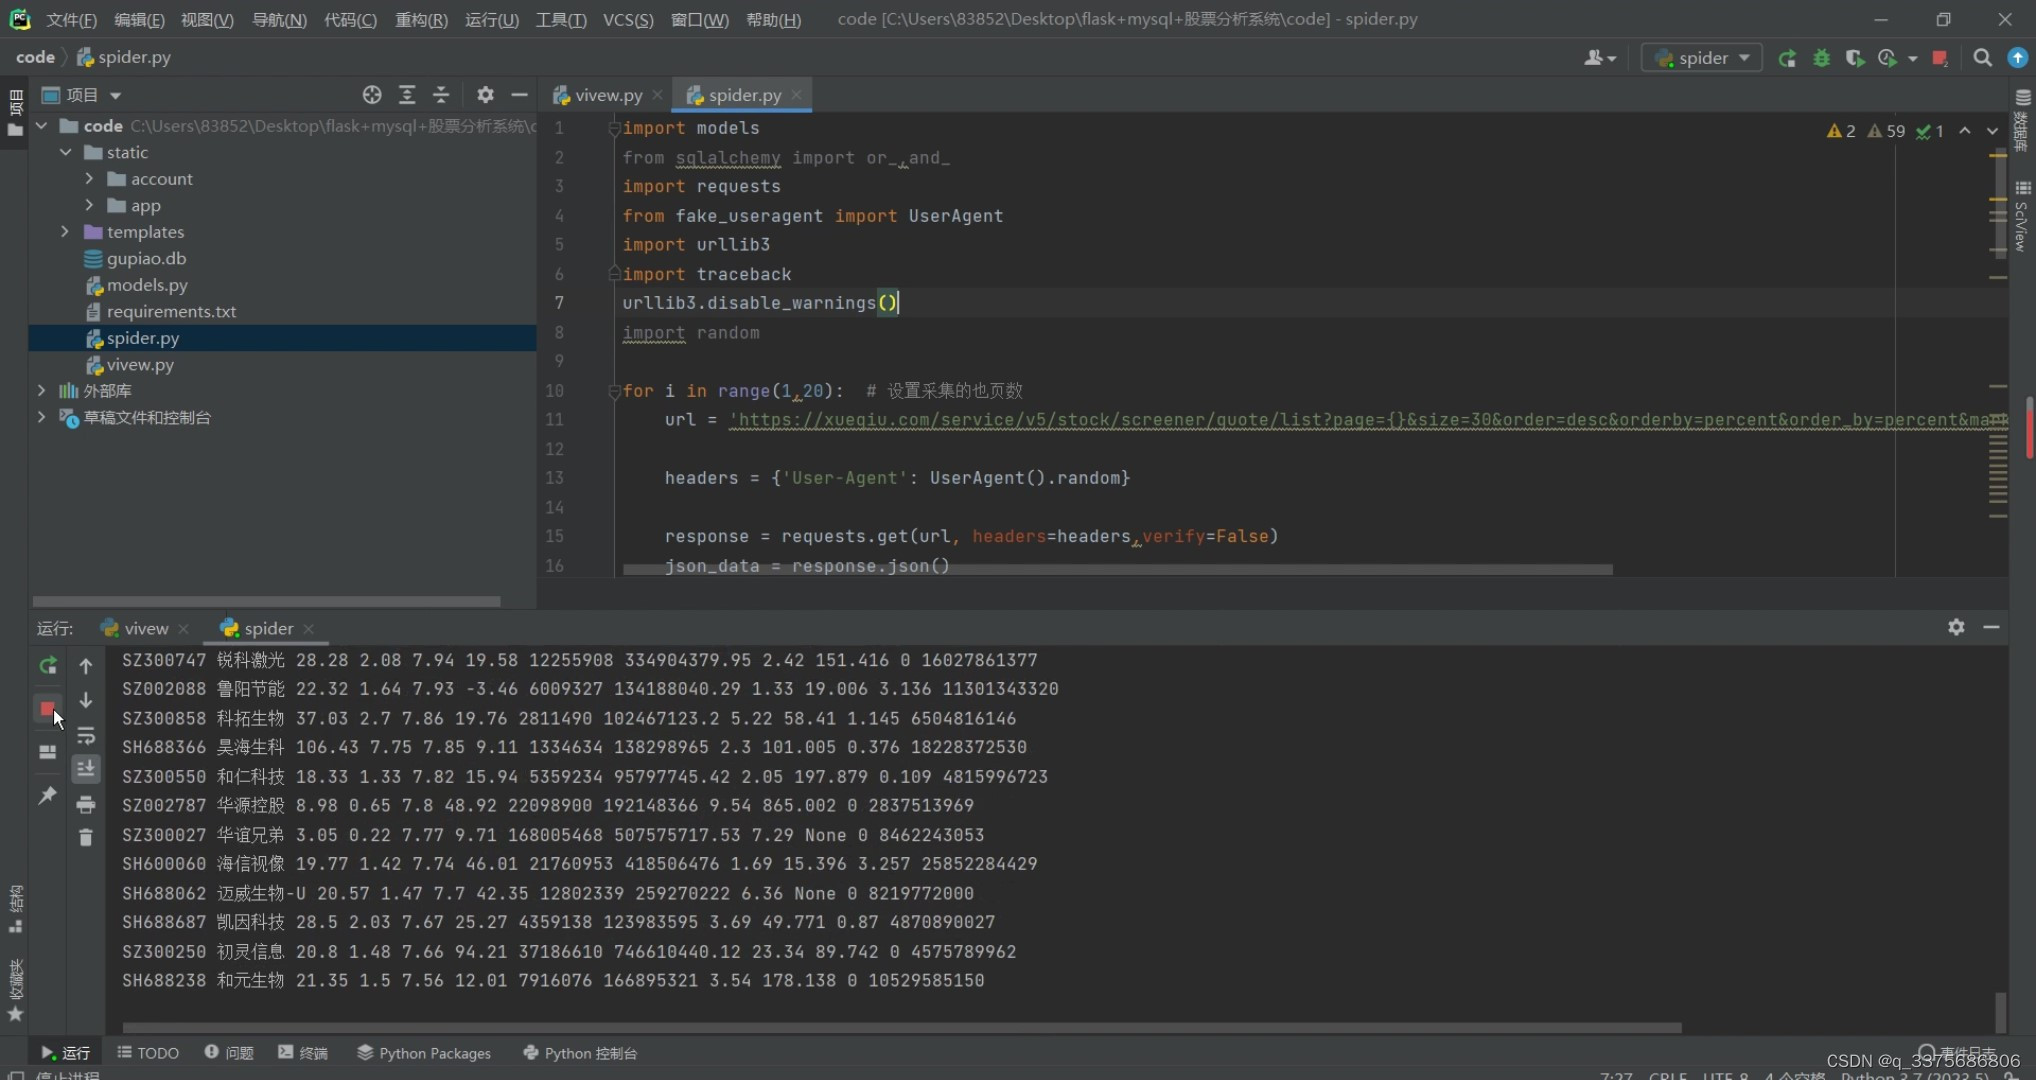Click the clear console output icon
Image resolution: width=2036 pixels, height=1080 pixels.
pyautogui.click(x=85, y=836)
